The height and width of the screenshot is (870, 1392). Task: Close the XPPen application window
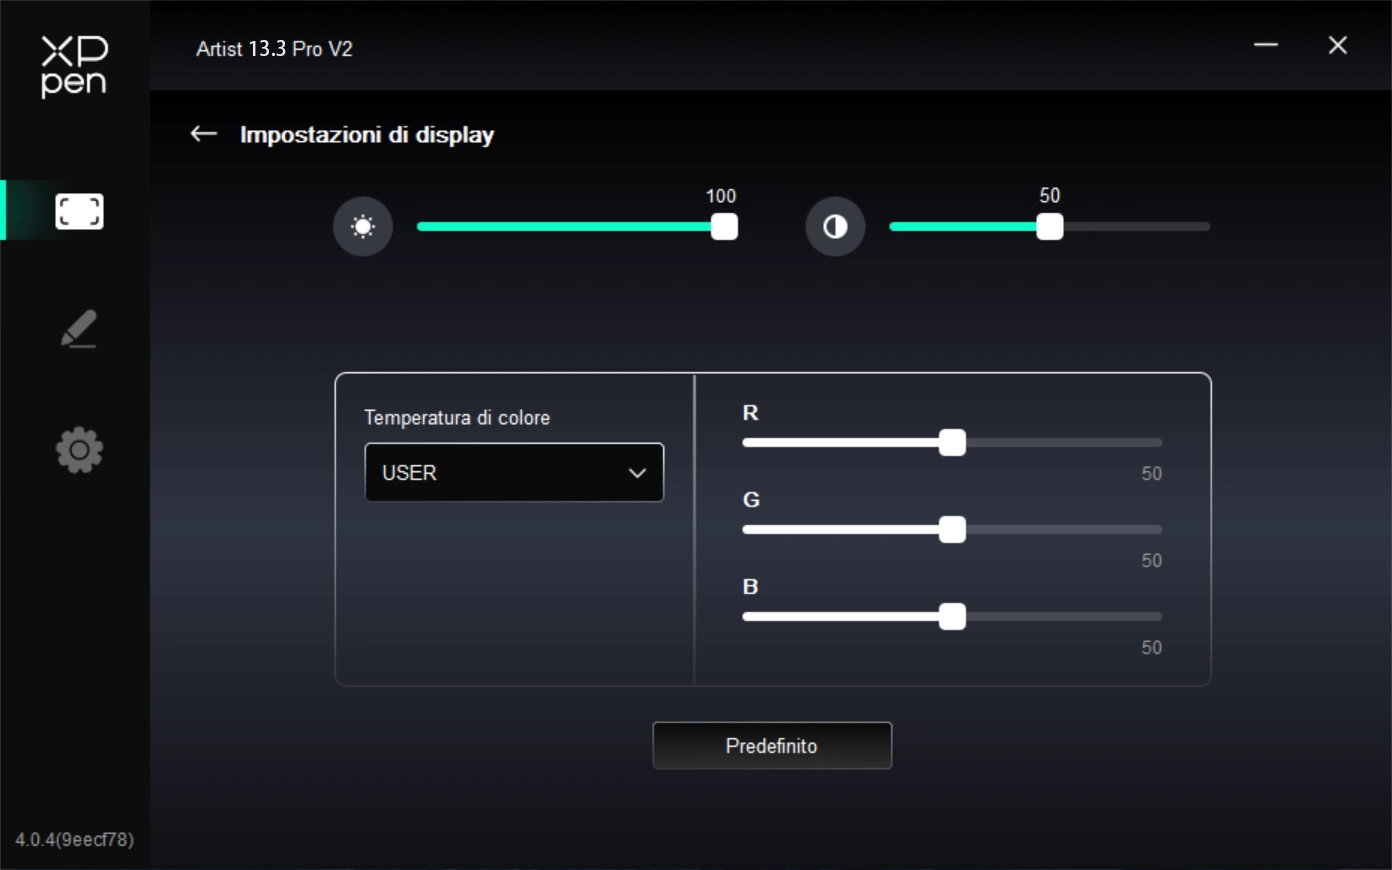1337,46
